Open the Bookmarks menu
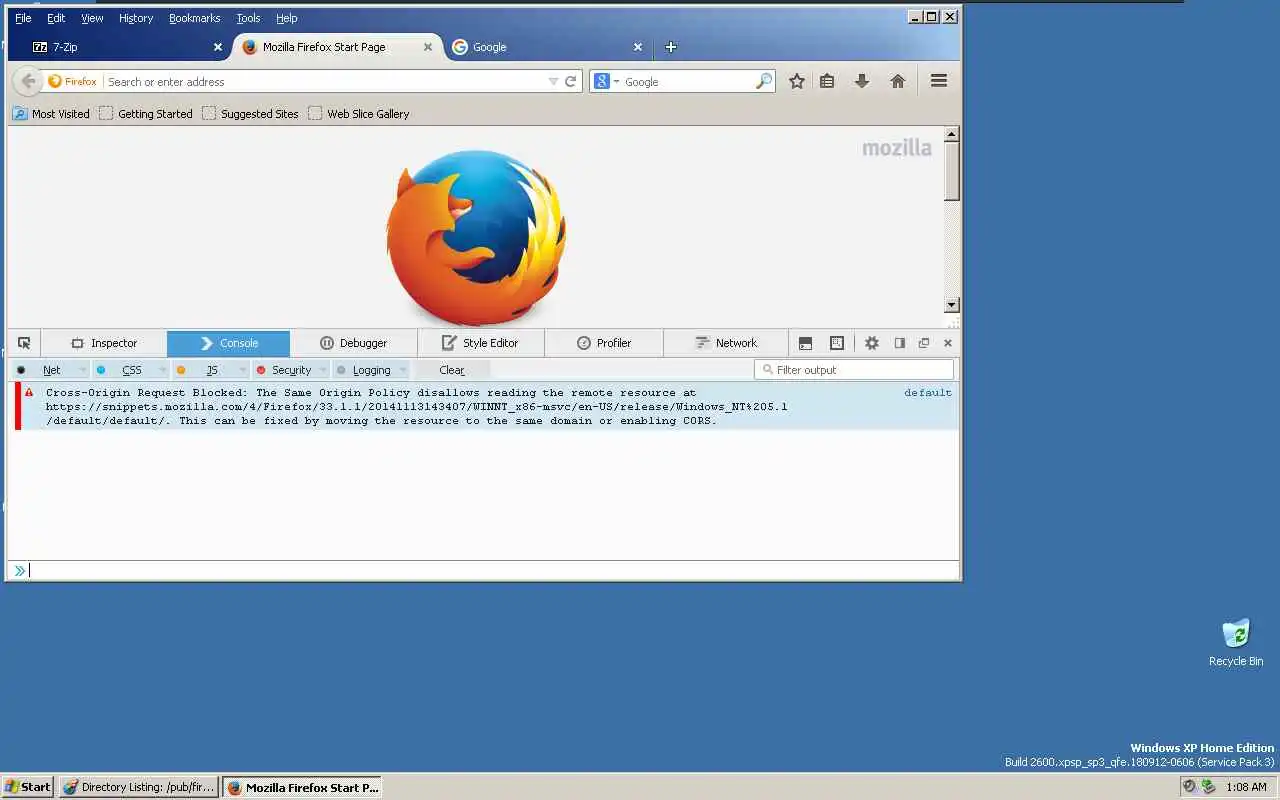This screenshot has height=800, width=1280. coord(194,18)
